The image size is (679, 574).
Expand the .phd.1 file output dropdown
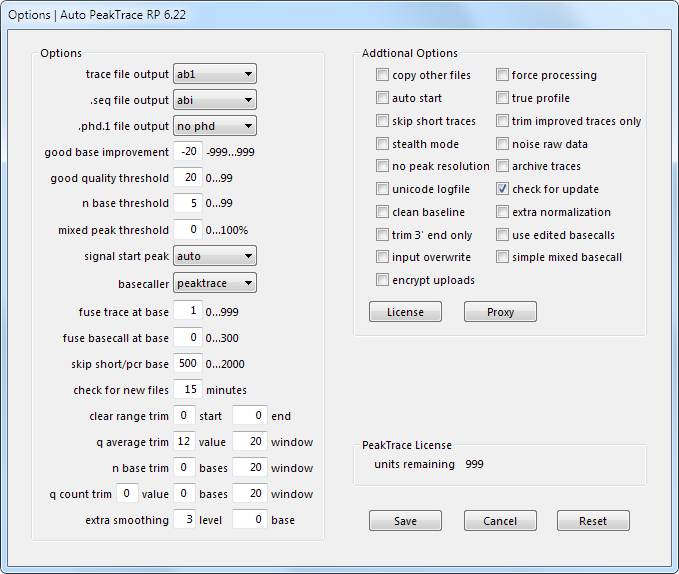coord(215,126)
